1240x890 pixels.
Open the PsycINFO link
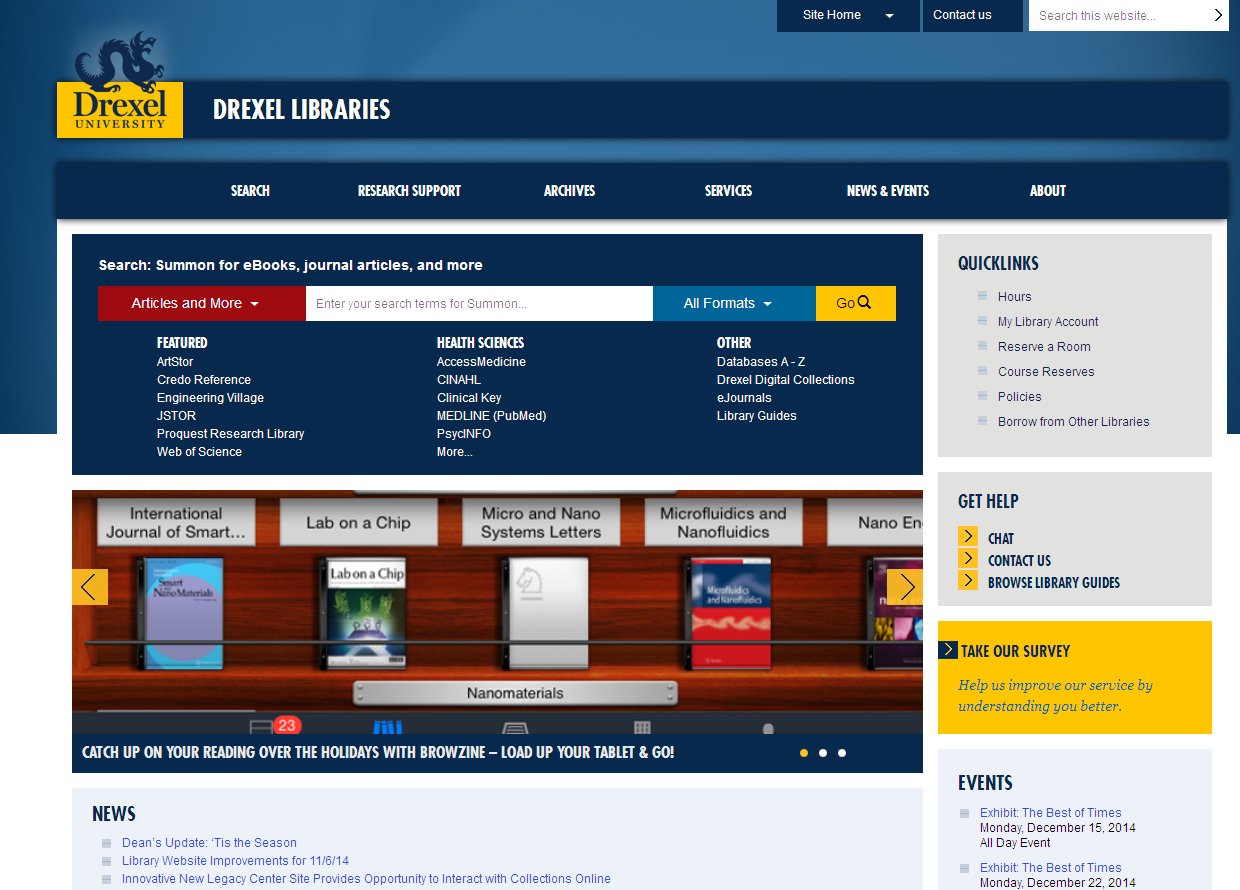[x=464, y=434]
